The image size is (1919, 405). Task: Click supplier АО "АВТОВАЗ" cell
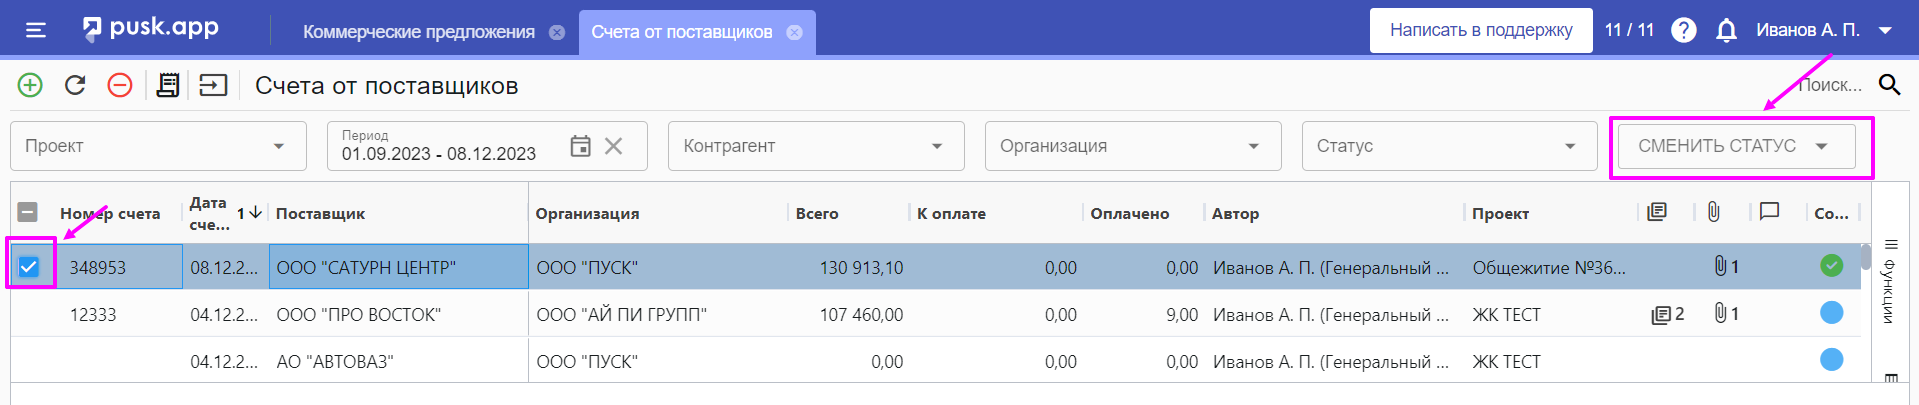coord(398,361)
